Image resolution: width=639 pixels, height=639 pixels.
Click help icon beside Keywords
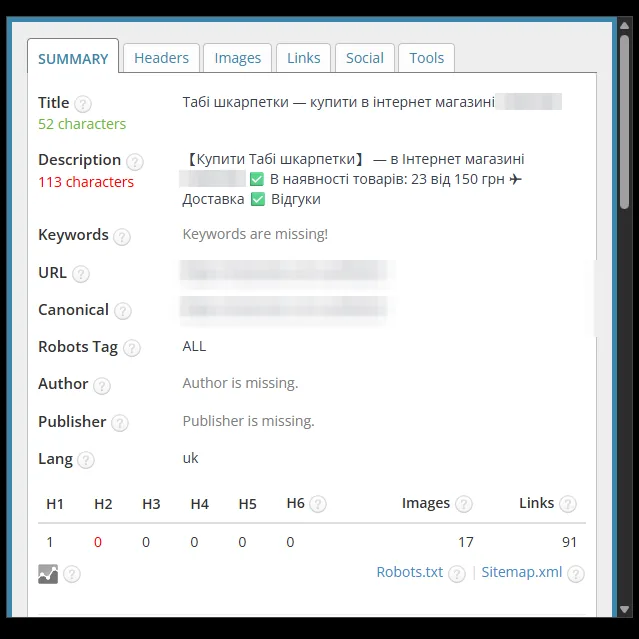(x=122, y=236)
